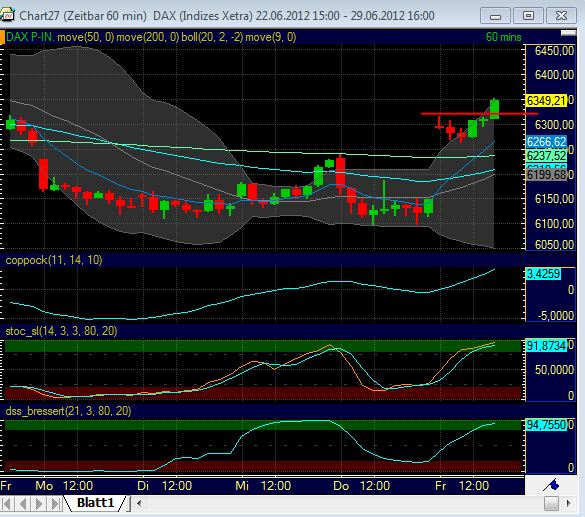Viewport: 585px width, 517px height.
Task: Click the horizontal scrollbar left arrow
Action: pos(139,503)
